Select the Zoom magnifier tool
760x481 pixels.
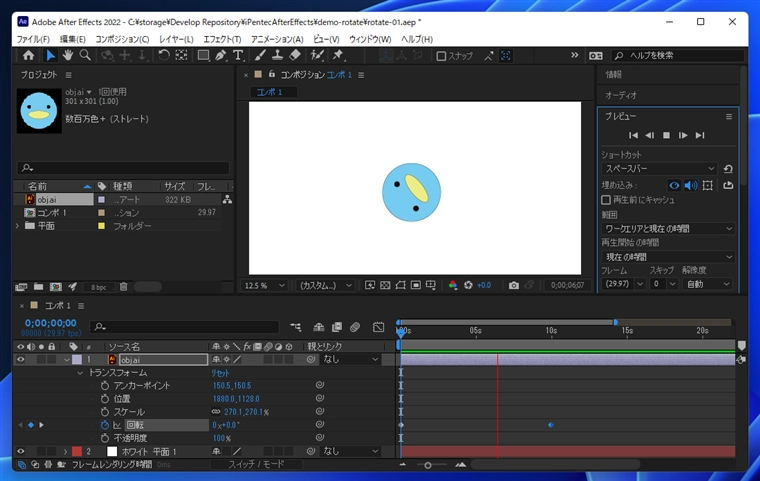pyautogui.click(x=85, y=55)
